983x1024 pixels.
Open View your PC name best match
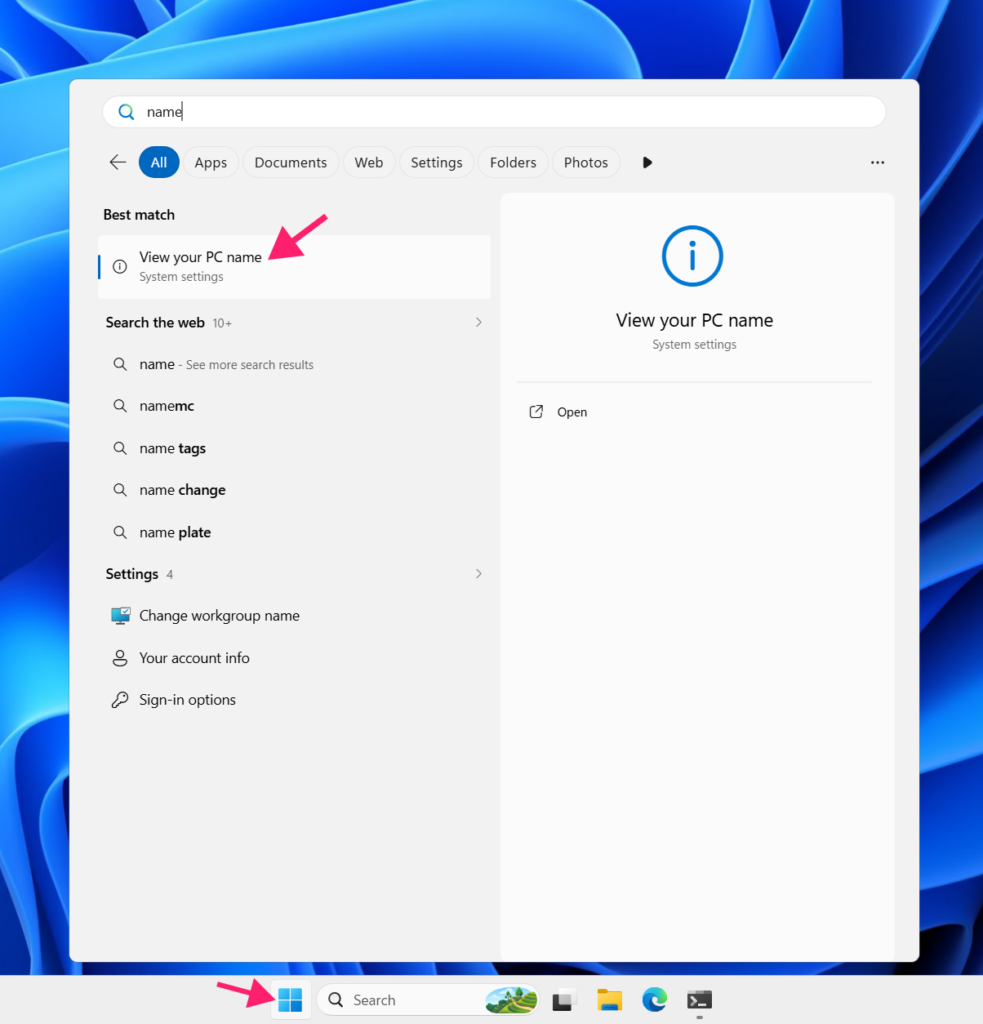tap(294, 266)
